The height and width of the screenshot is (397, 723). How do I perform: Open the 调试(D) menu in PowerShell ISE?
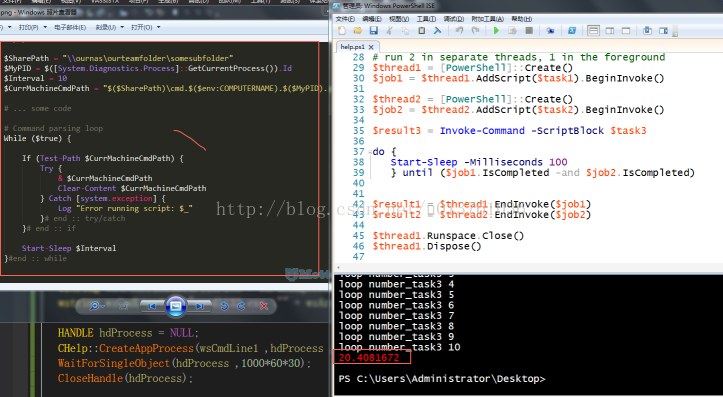(453, 19)
